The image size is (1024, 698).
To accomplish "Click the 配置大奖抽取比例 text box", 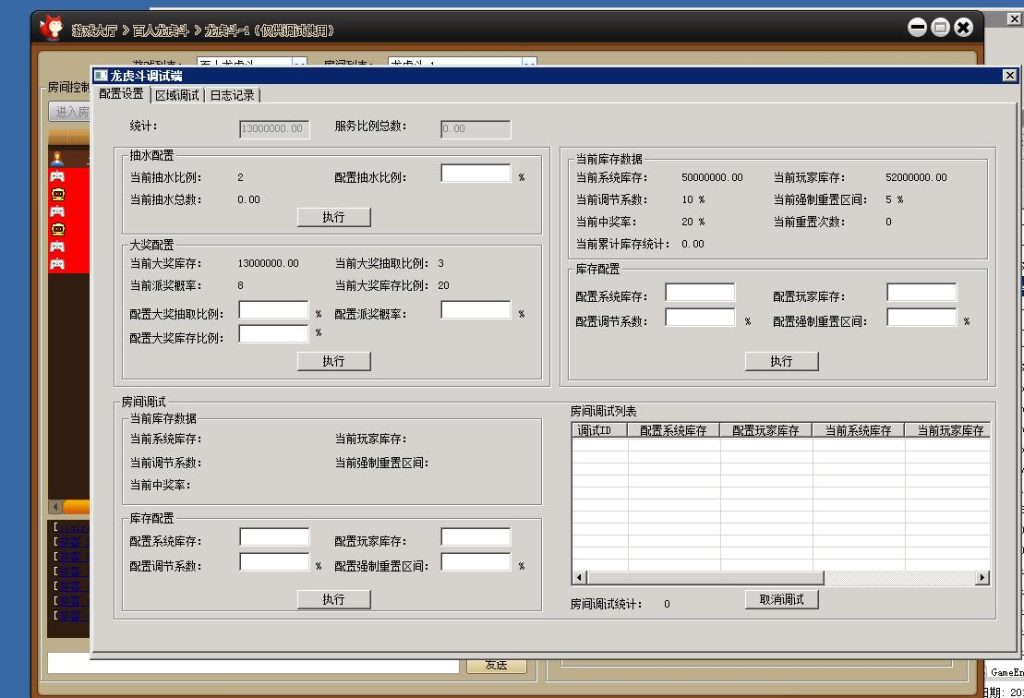I will [273, 311].
